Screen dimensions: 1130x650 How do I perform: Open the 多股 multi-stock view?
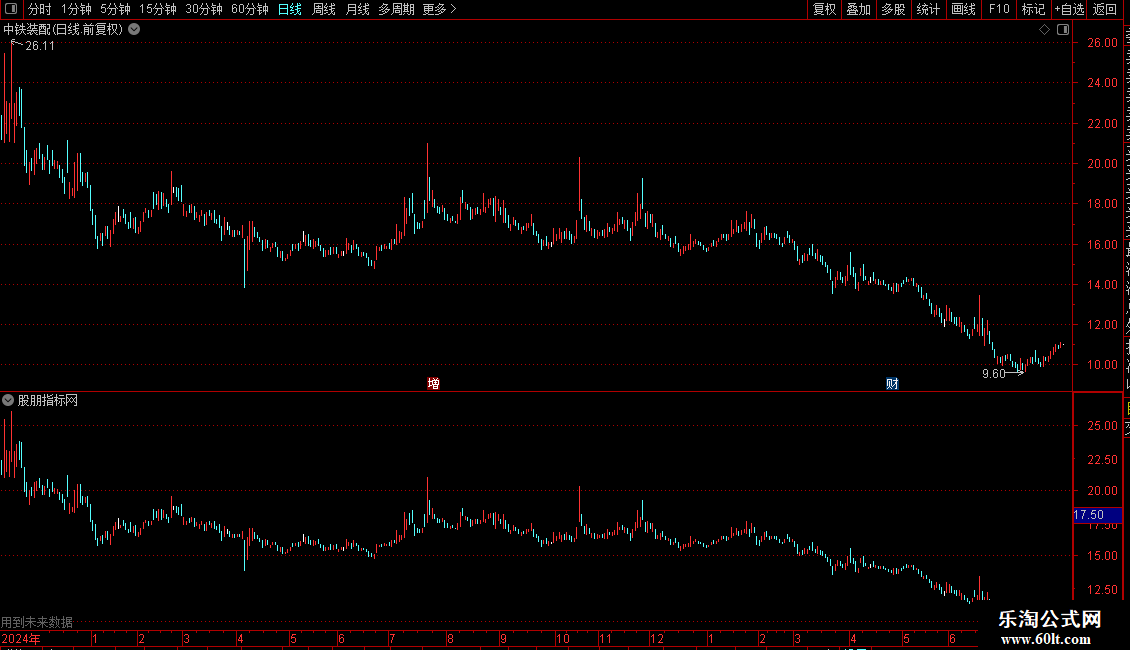point(893,9)
